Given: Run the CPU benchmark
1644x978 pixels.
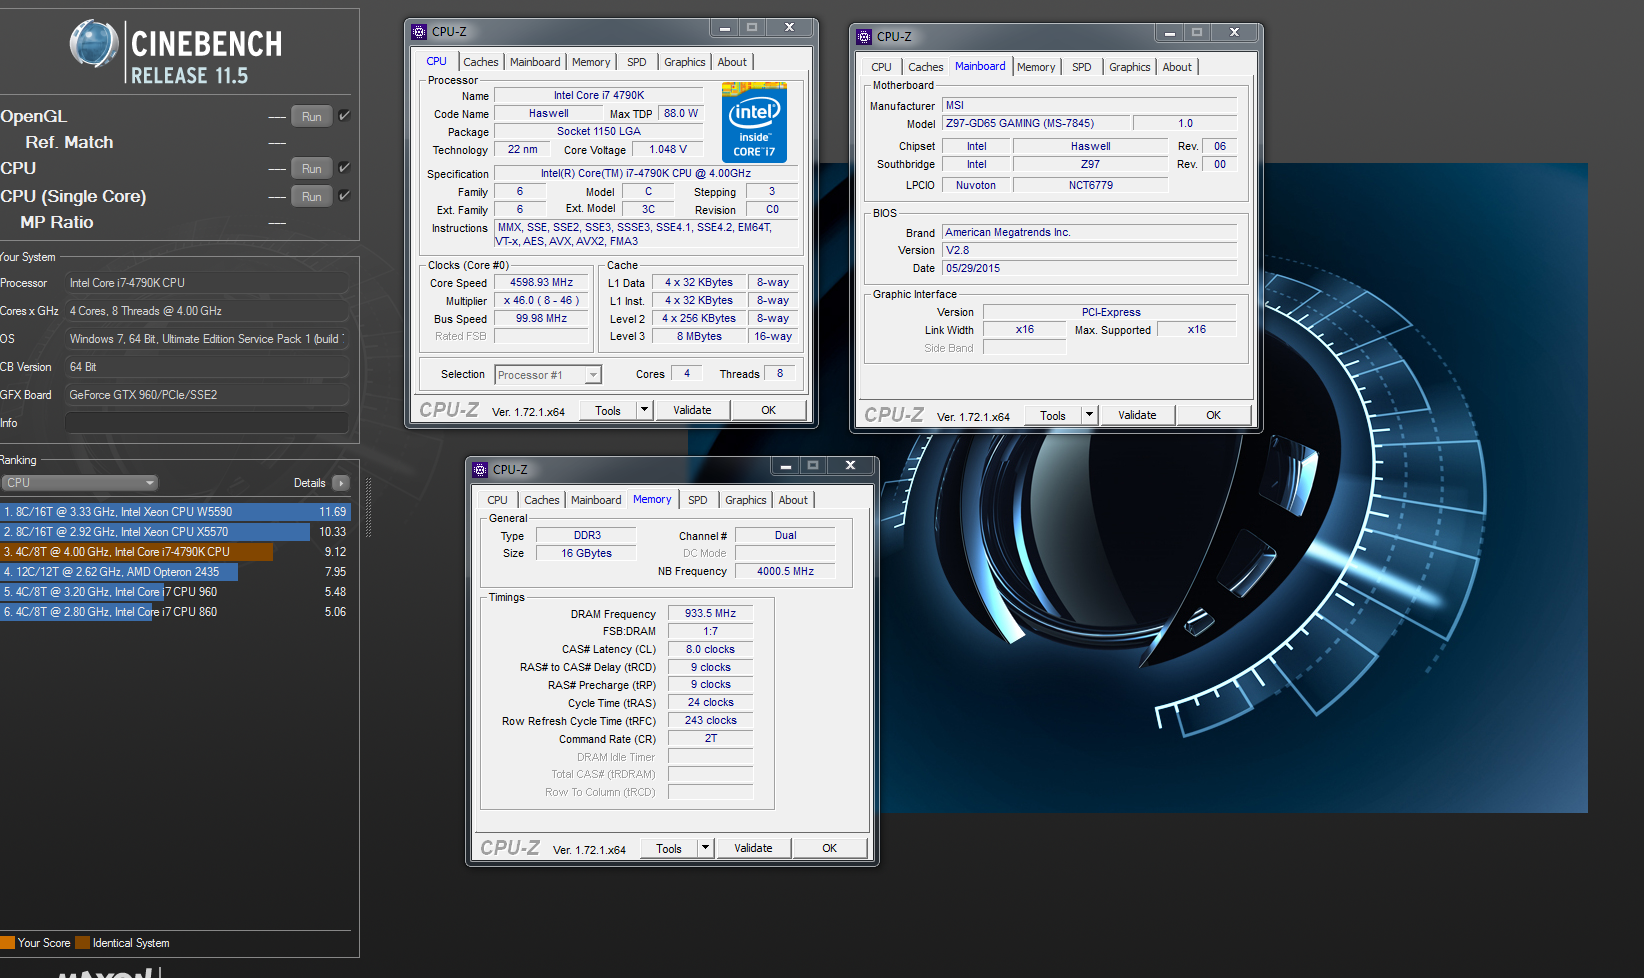Looking at the screenshot, I should 312,168.
